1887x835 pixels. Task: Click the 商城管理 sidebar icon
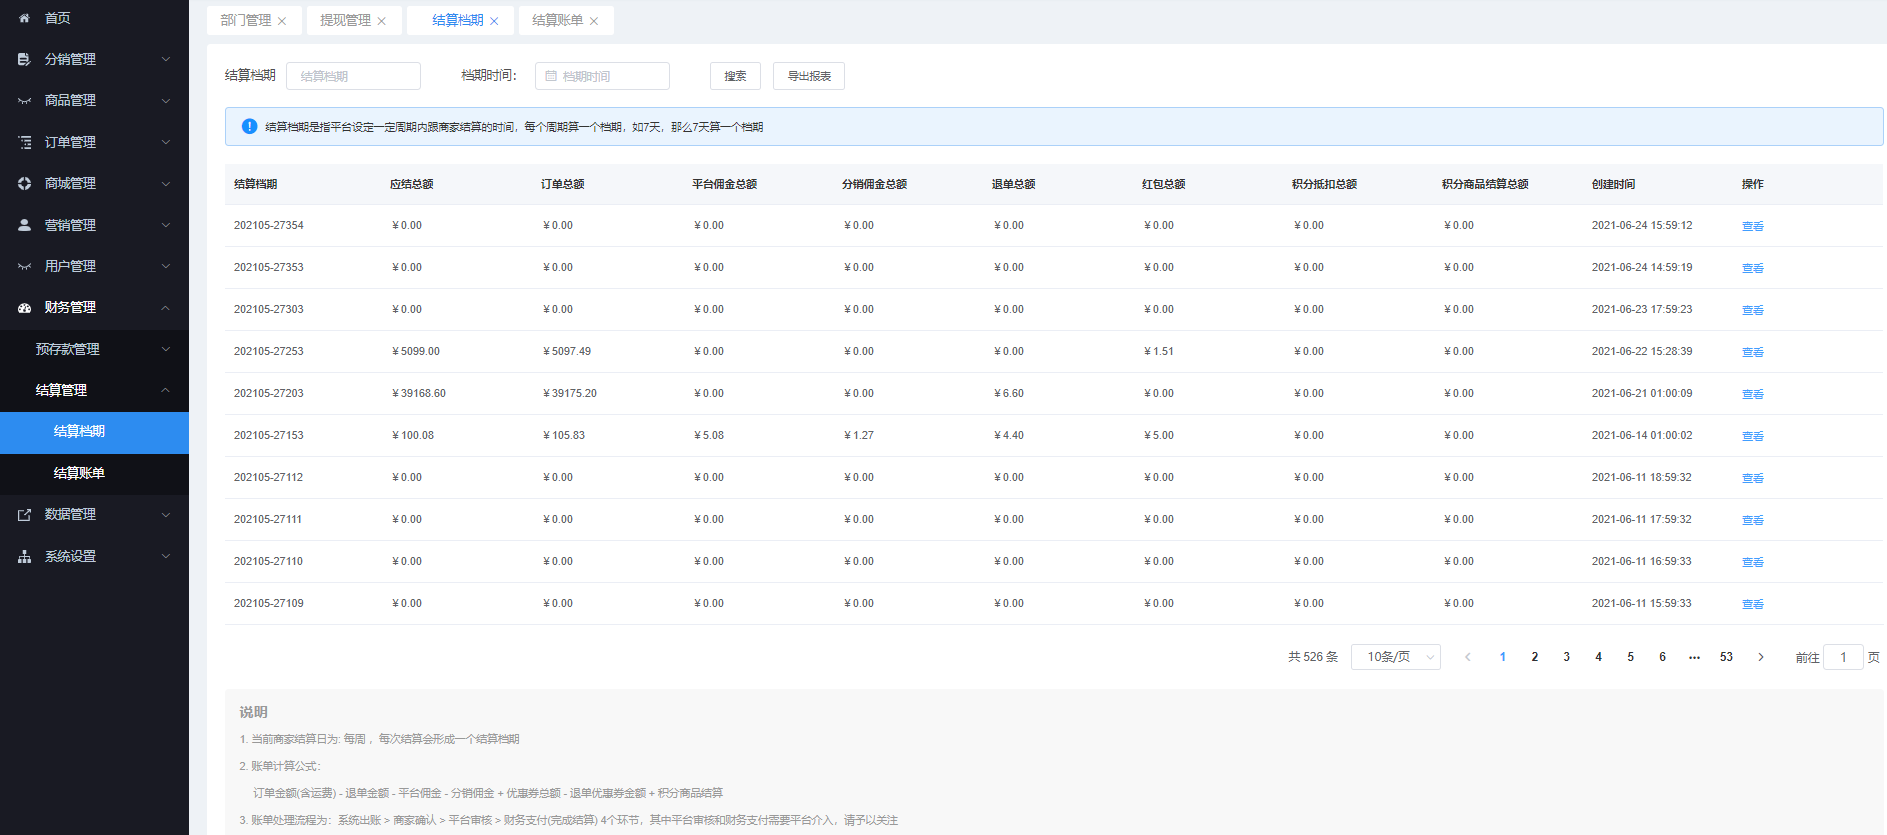click(x=24, y=184)
